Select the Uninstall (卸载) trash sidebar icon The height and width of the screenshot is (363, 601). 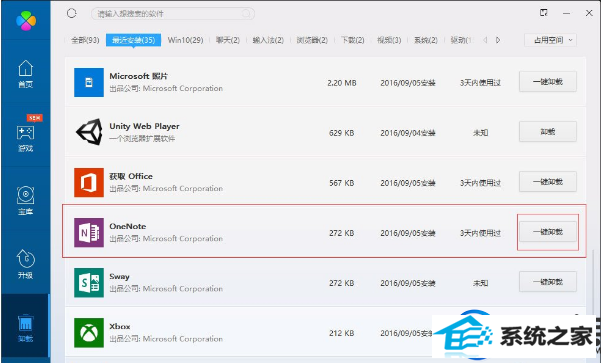click(x=25, y=328)
